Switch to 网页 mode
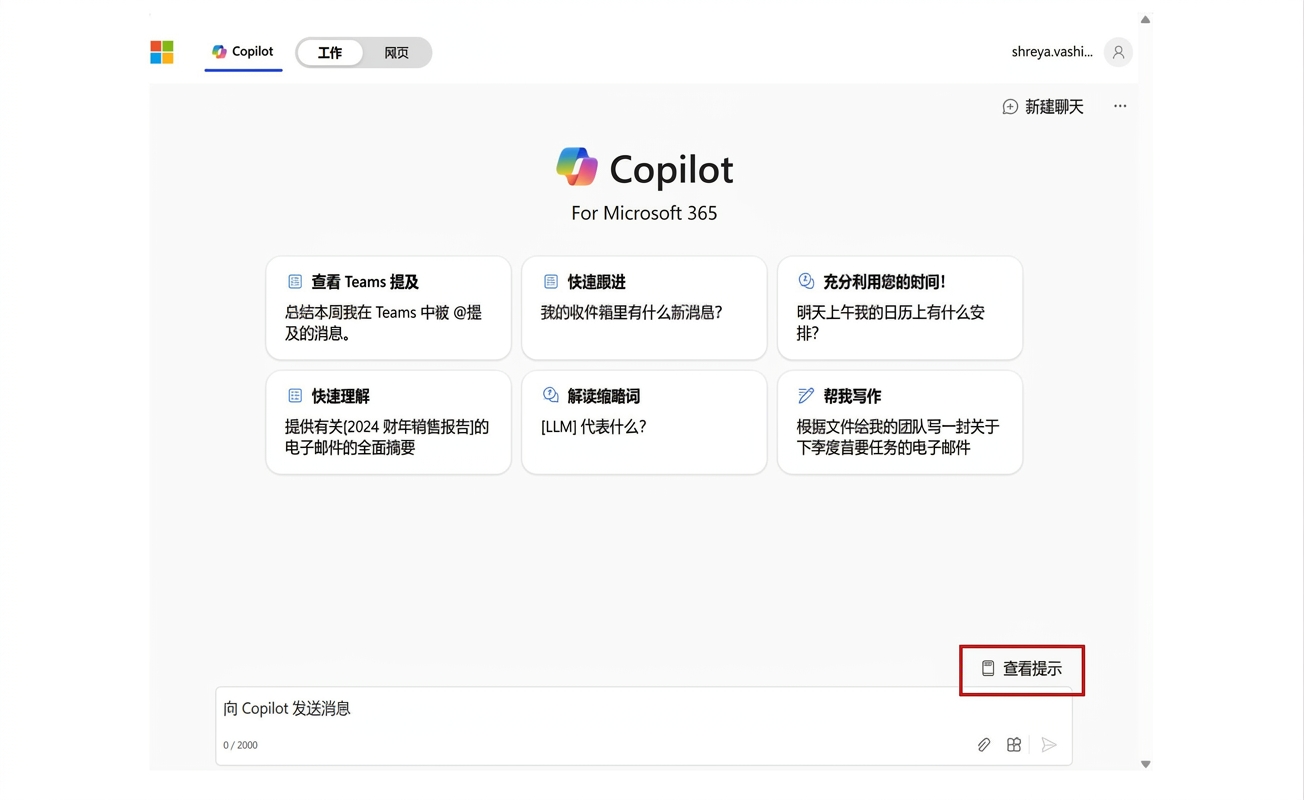Image resolution: width=1304 pixels, height=800 pixels. (x=397, y=53)
